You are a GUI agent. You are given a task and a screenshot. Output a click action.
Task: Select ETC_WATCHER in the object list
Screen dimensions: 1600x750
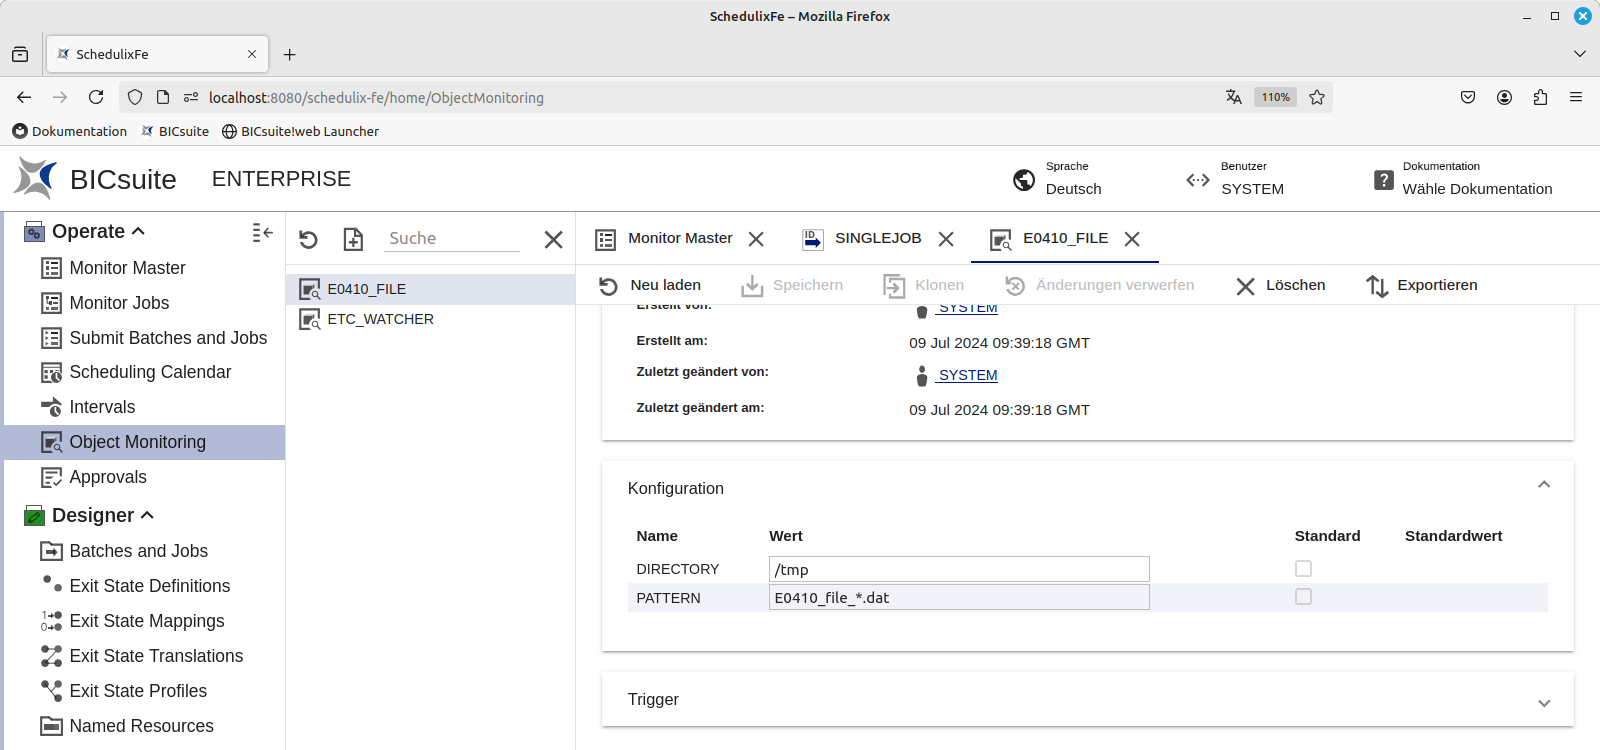pyautogui.click(x=430, y=319)
